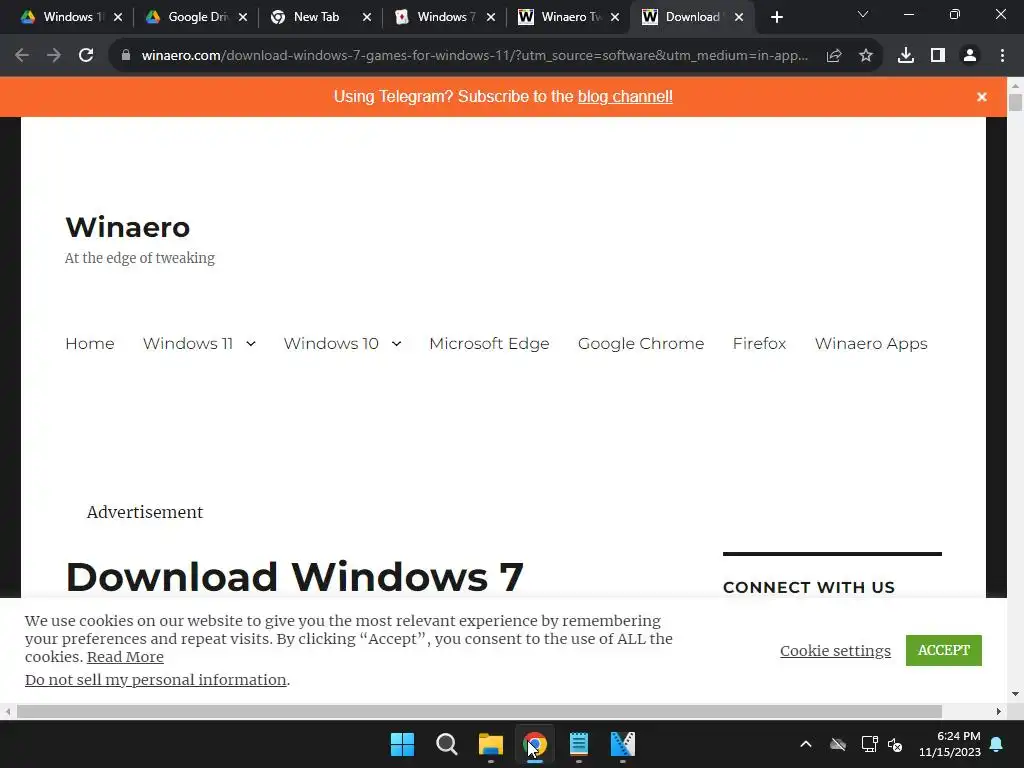Image resolution: width=1024 pixels, height=768 pixels.
Task: Open taskbar Search
Action: pos(447,744)
